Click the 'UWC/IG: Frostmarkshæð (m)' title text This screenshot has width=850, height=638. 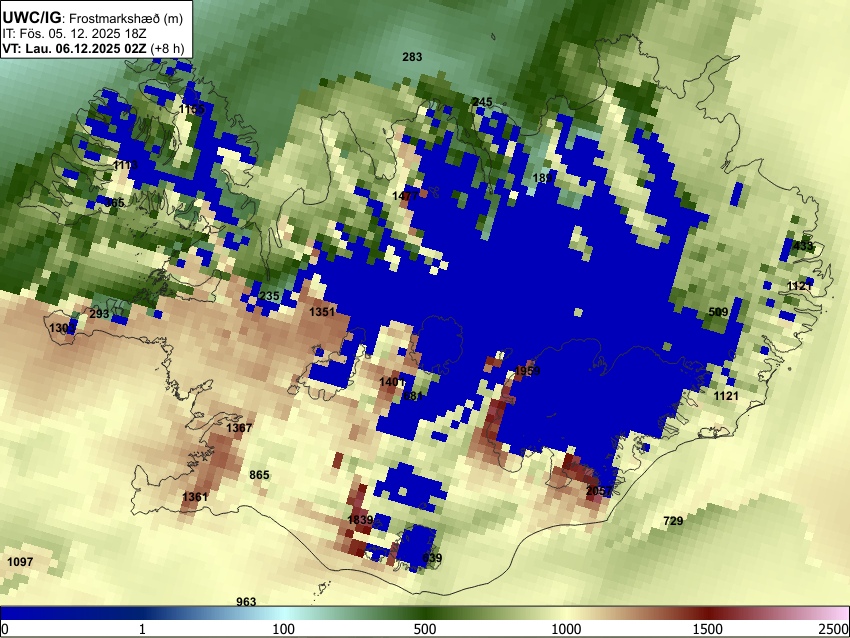point(93,18)
